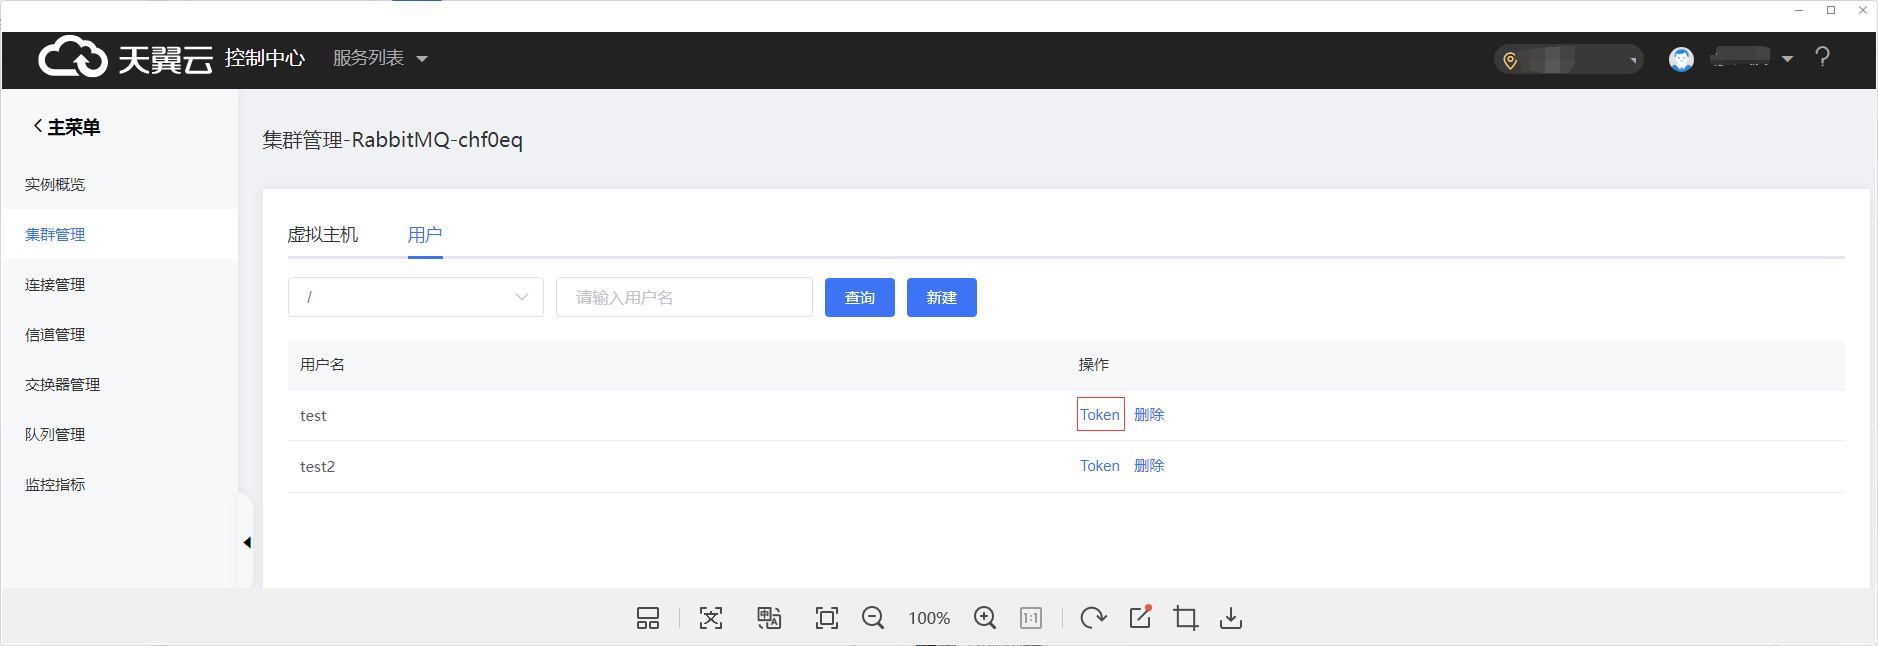Open the region selector dropdown

click(1568, 60)
